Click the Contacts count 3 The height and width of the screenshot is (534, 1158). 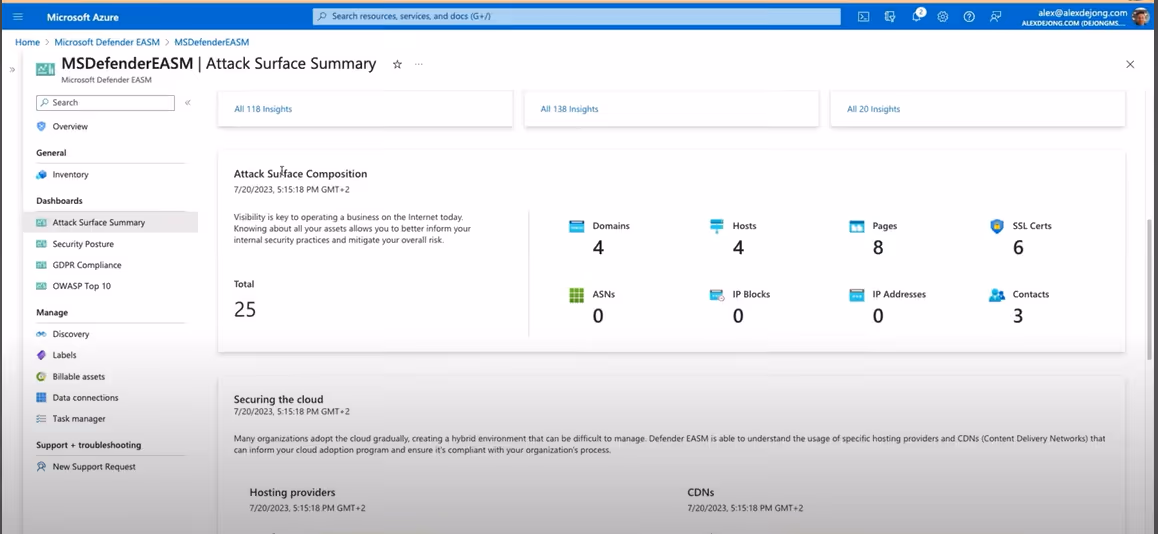point(1018,316)
